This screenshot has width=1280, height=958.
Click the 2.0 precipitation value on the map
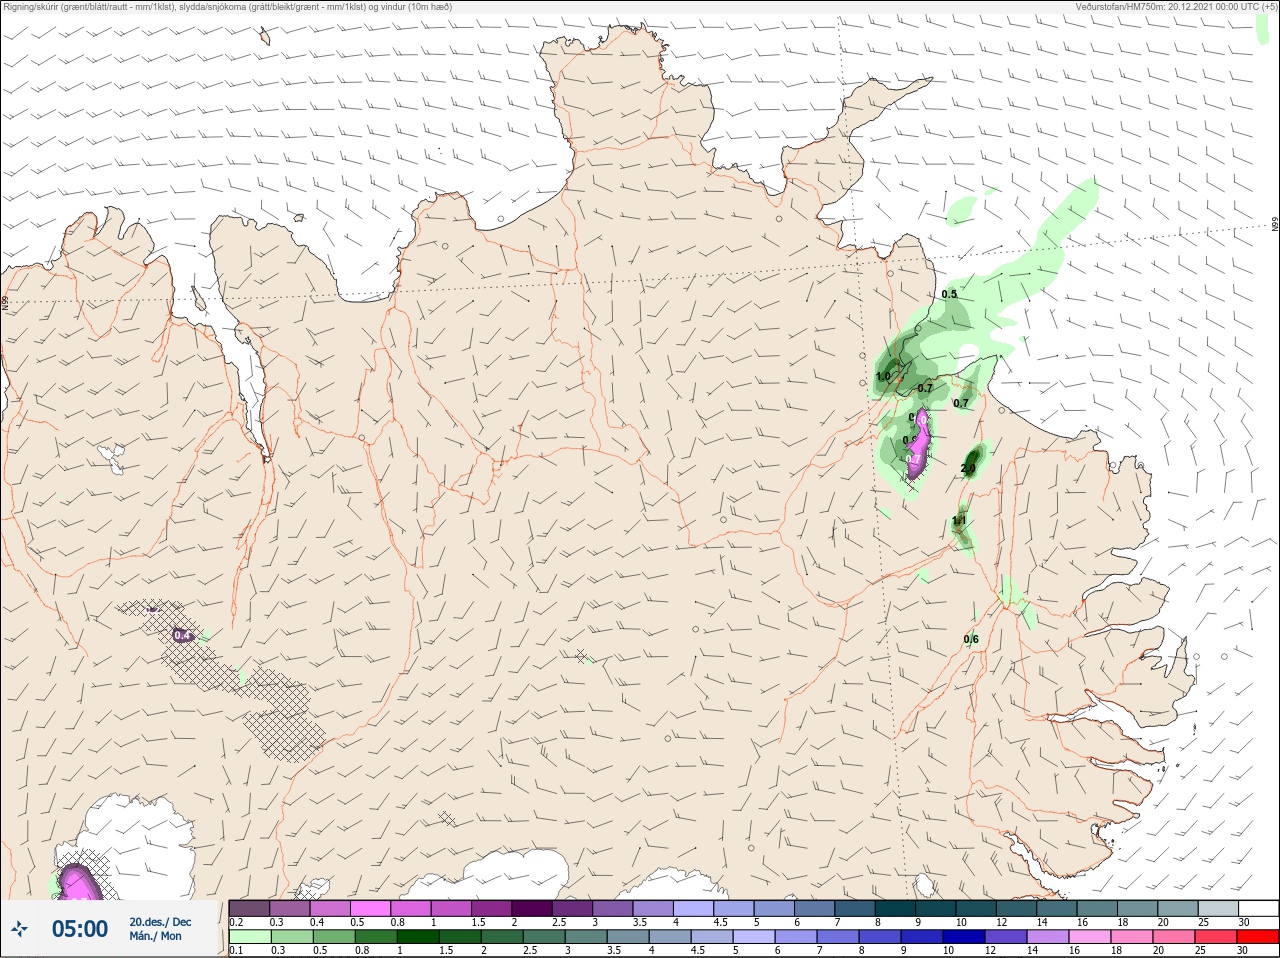(968, 468)
